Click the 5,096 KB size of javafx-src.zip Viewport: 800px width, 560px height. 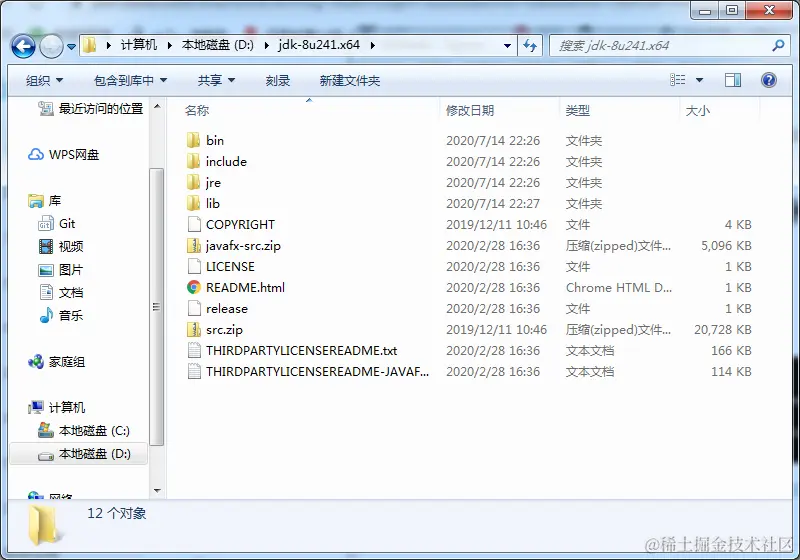coord(726,245)
